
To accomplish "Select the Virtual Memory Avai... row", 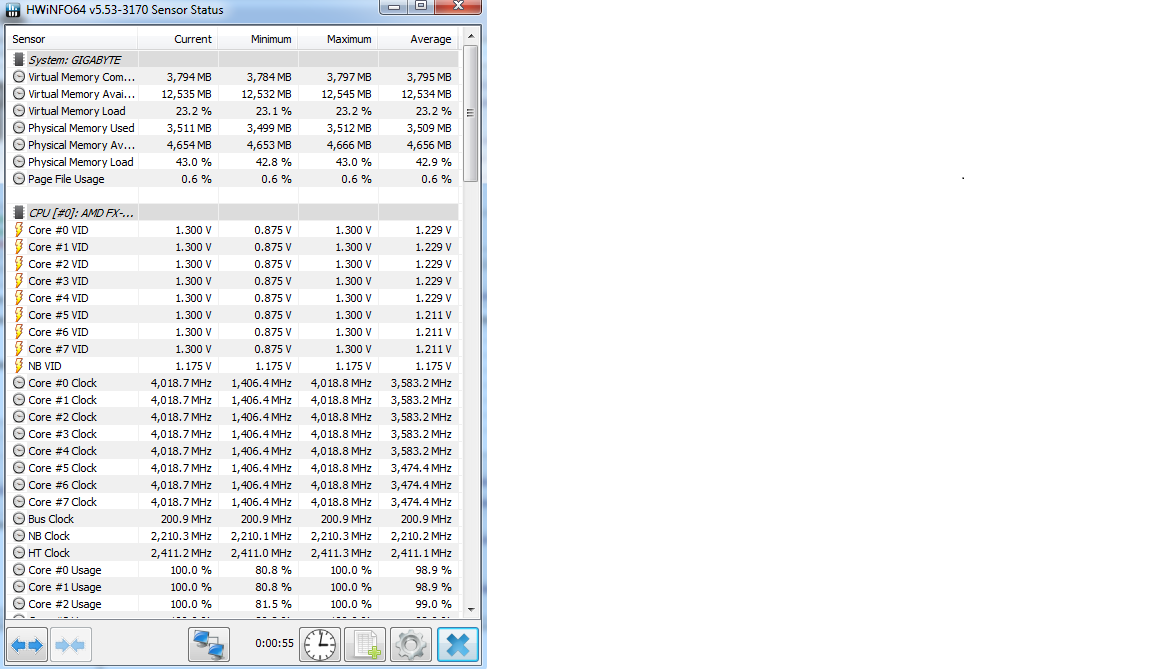I will pos(233,93).
